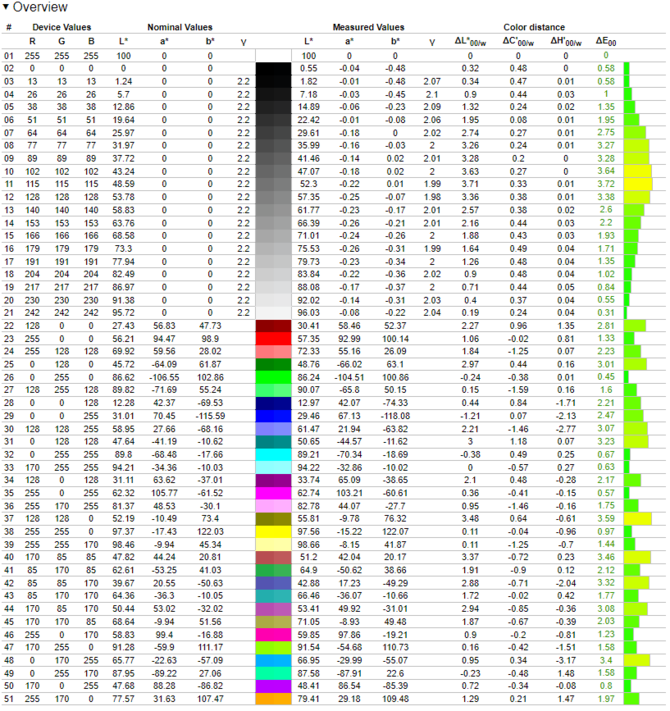
Task: Select the dark red swatch in row 22
Action: tap(273, 326)
